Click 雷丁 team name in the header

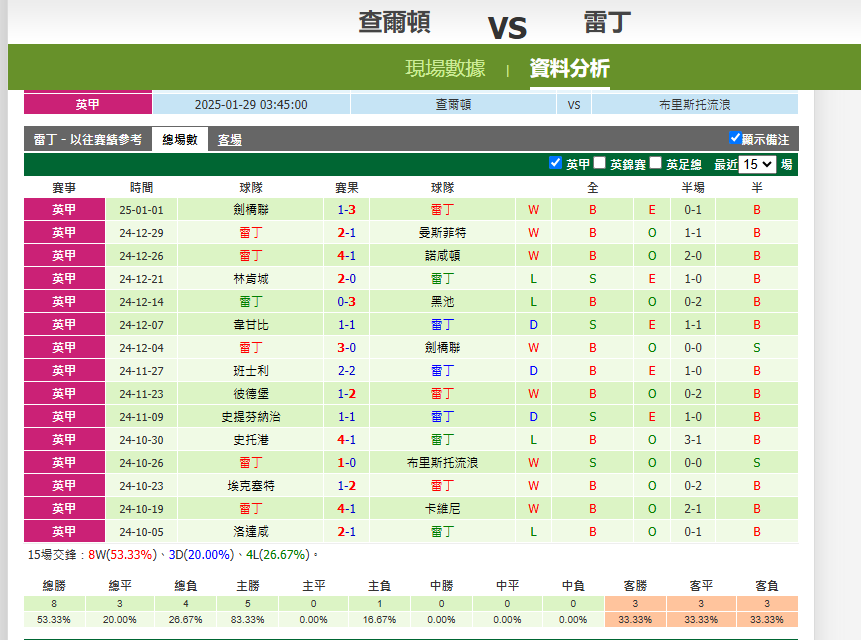tap(607, 23)
